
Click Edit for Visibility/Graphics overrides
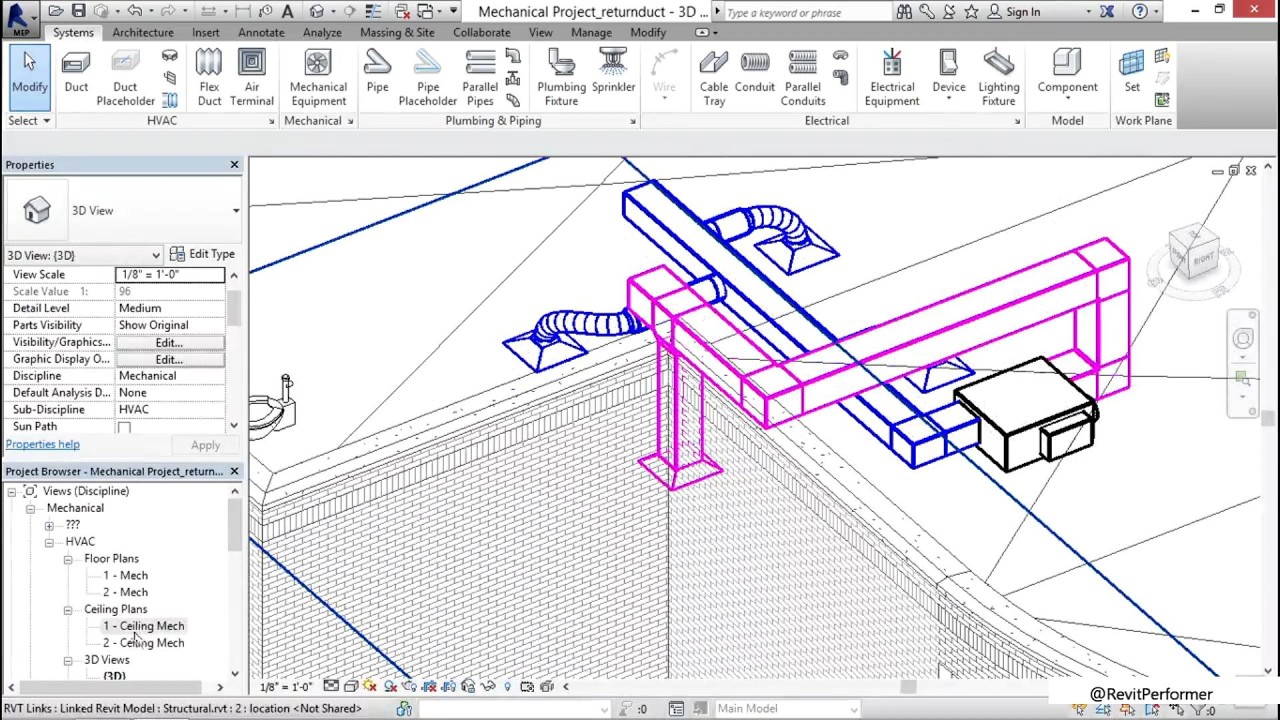tap(169, 342)
